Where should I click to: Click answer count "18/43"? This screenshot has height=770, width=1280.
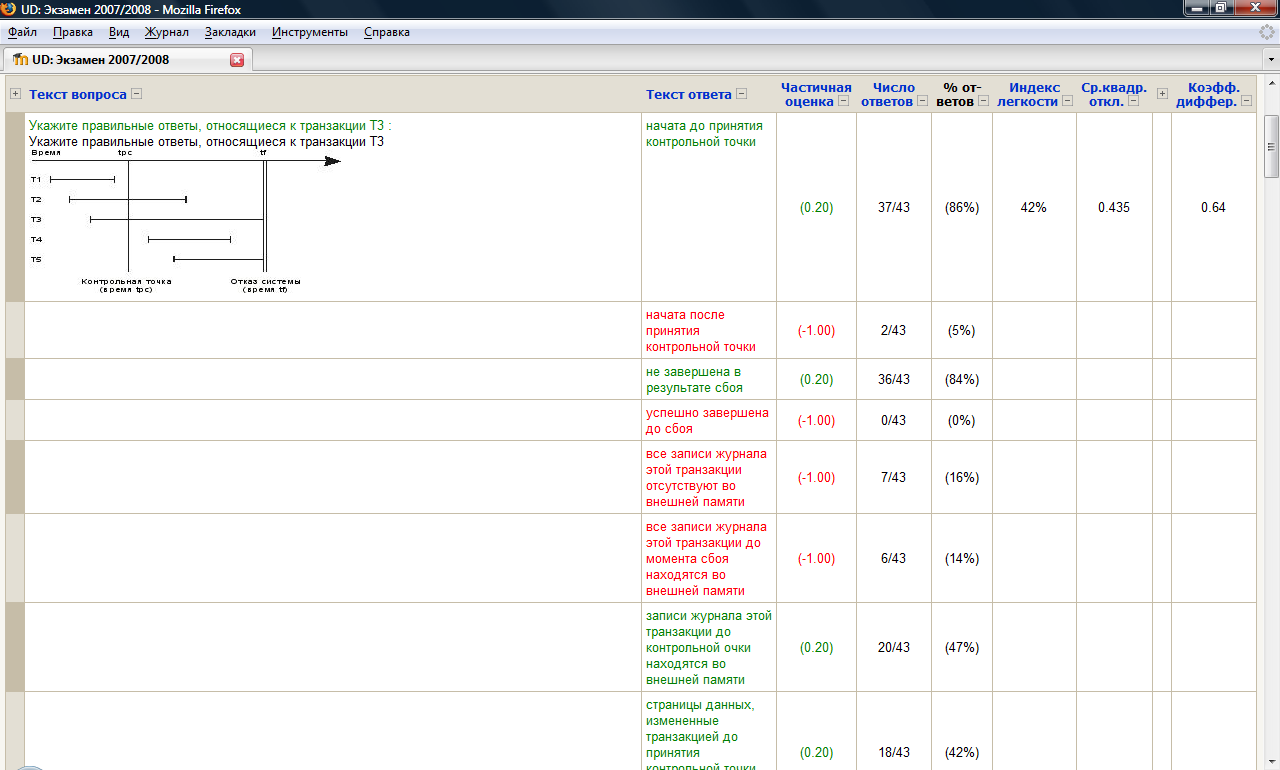pyautogui.click(x=894, y=753)
